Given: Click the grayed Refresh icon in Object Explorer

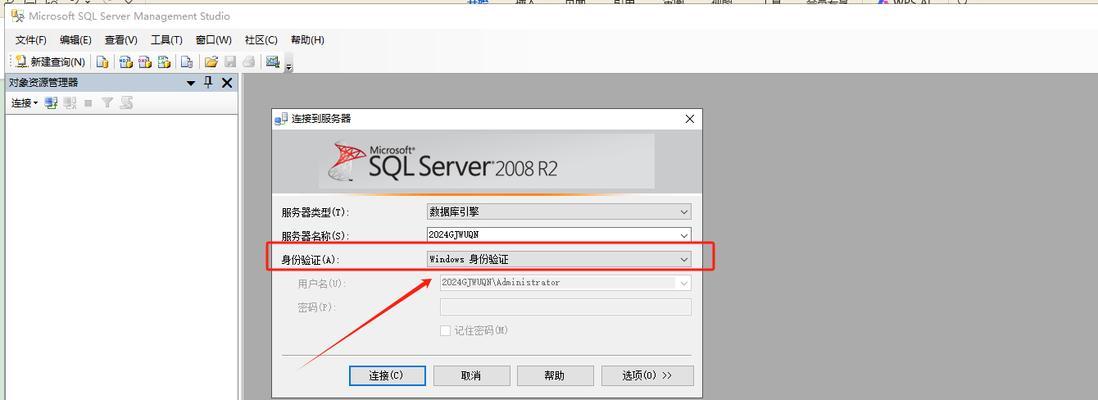Looking at the screenshot, I should click(126, 103).
